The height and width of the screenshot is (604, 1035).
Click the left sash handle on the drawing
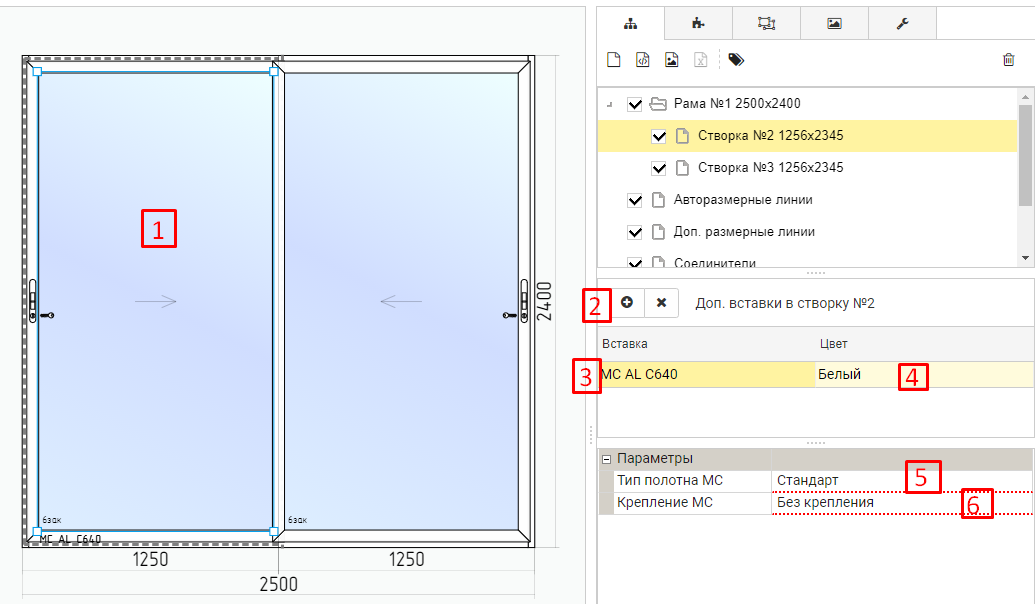(x=33, y=301)
